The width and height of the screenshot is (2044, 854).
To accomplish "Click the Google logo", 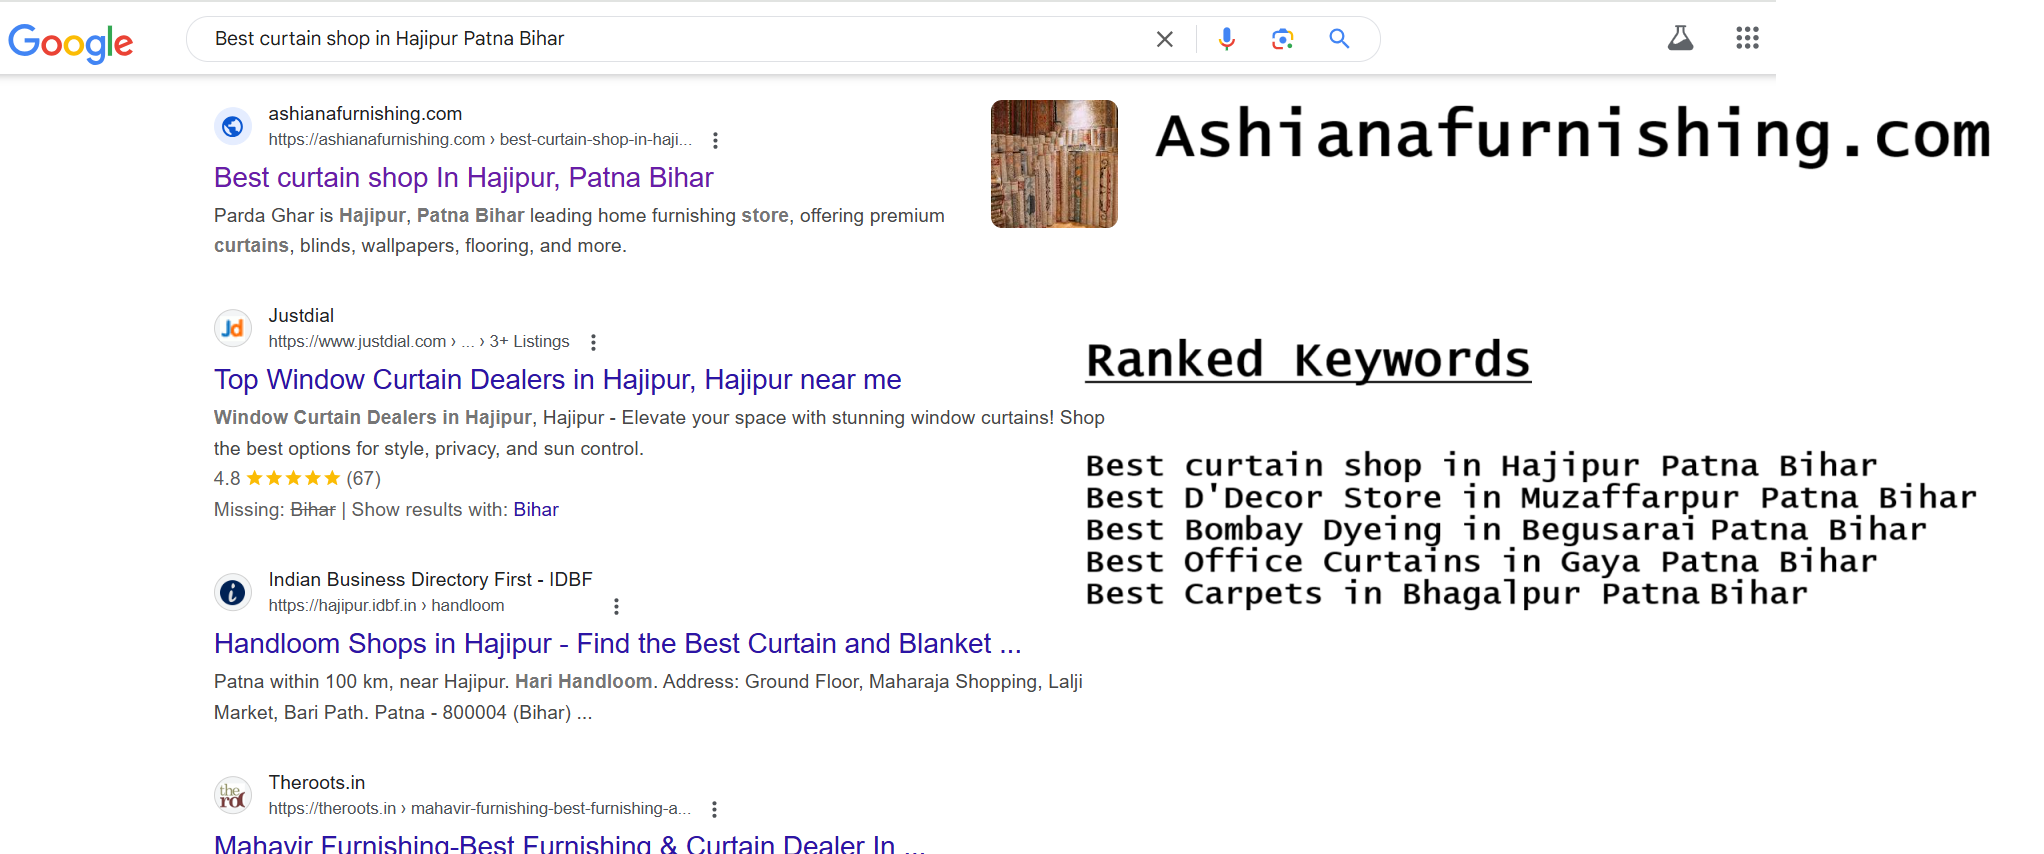I will pos(70,42).
